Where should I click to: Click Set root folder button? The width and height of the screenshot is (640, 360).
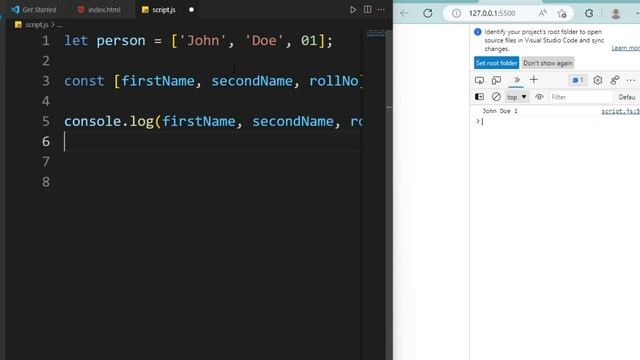click(x=496, y=63)
